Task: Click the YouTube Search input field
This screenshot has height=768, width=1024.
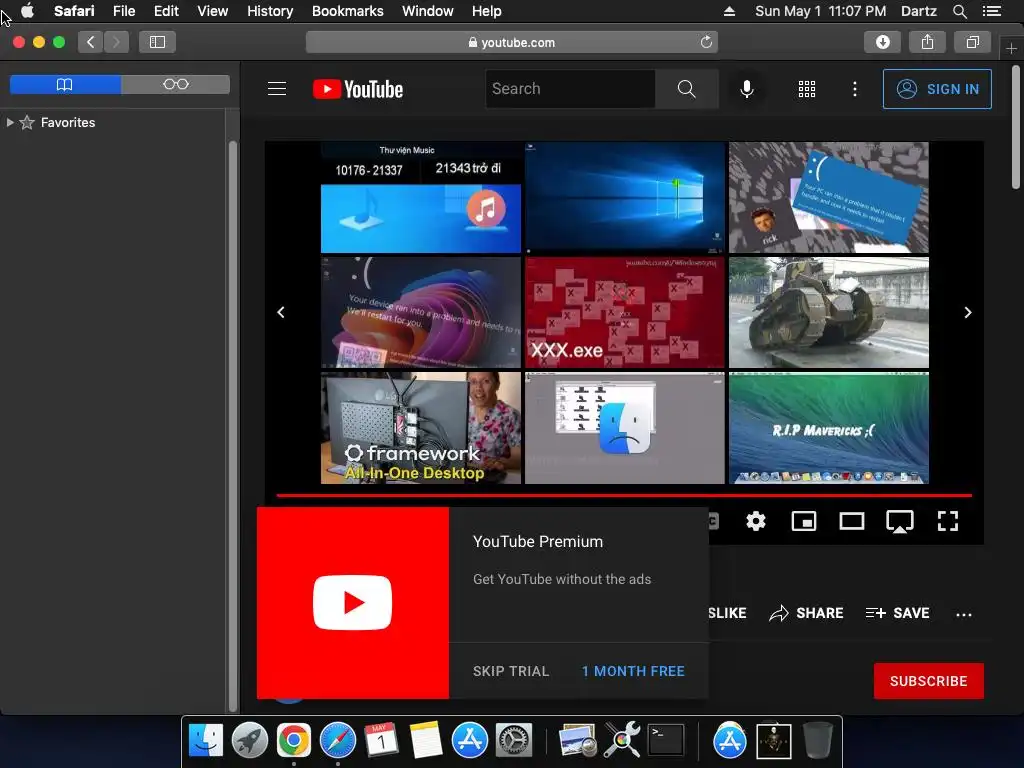Action: click(570, 89)
